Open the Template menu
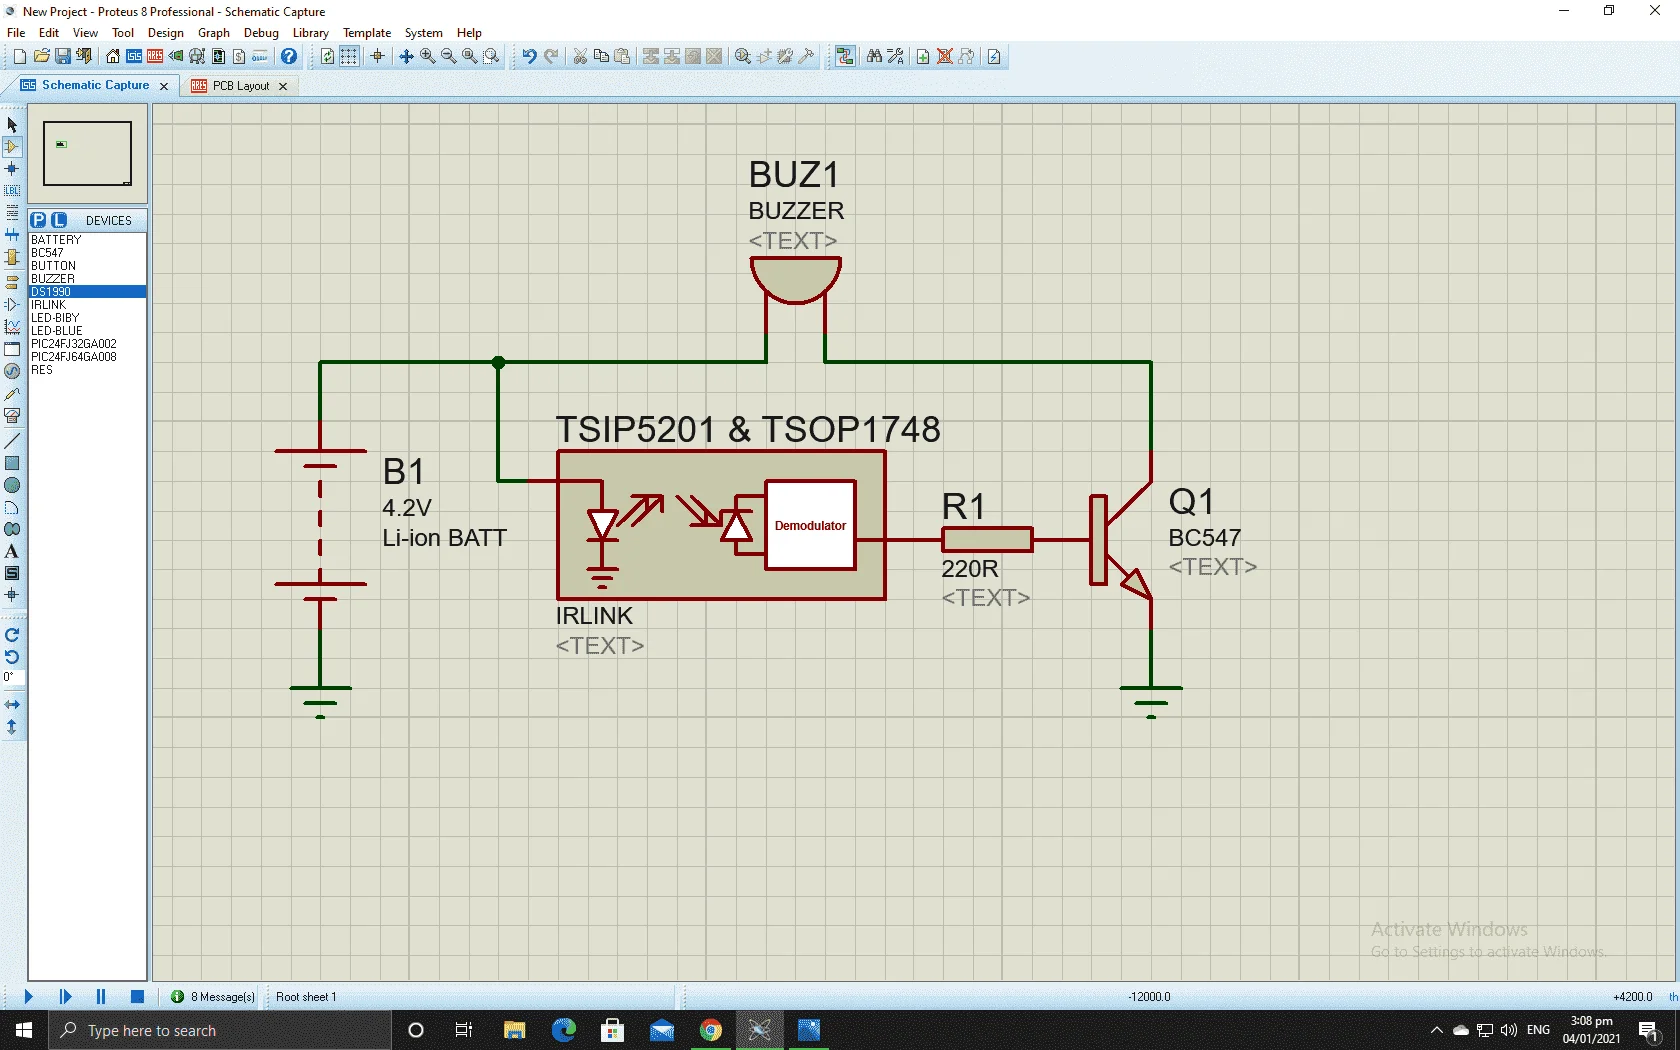This screenshot has width=1680, height=1050. coord(367,33)
